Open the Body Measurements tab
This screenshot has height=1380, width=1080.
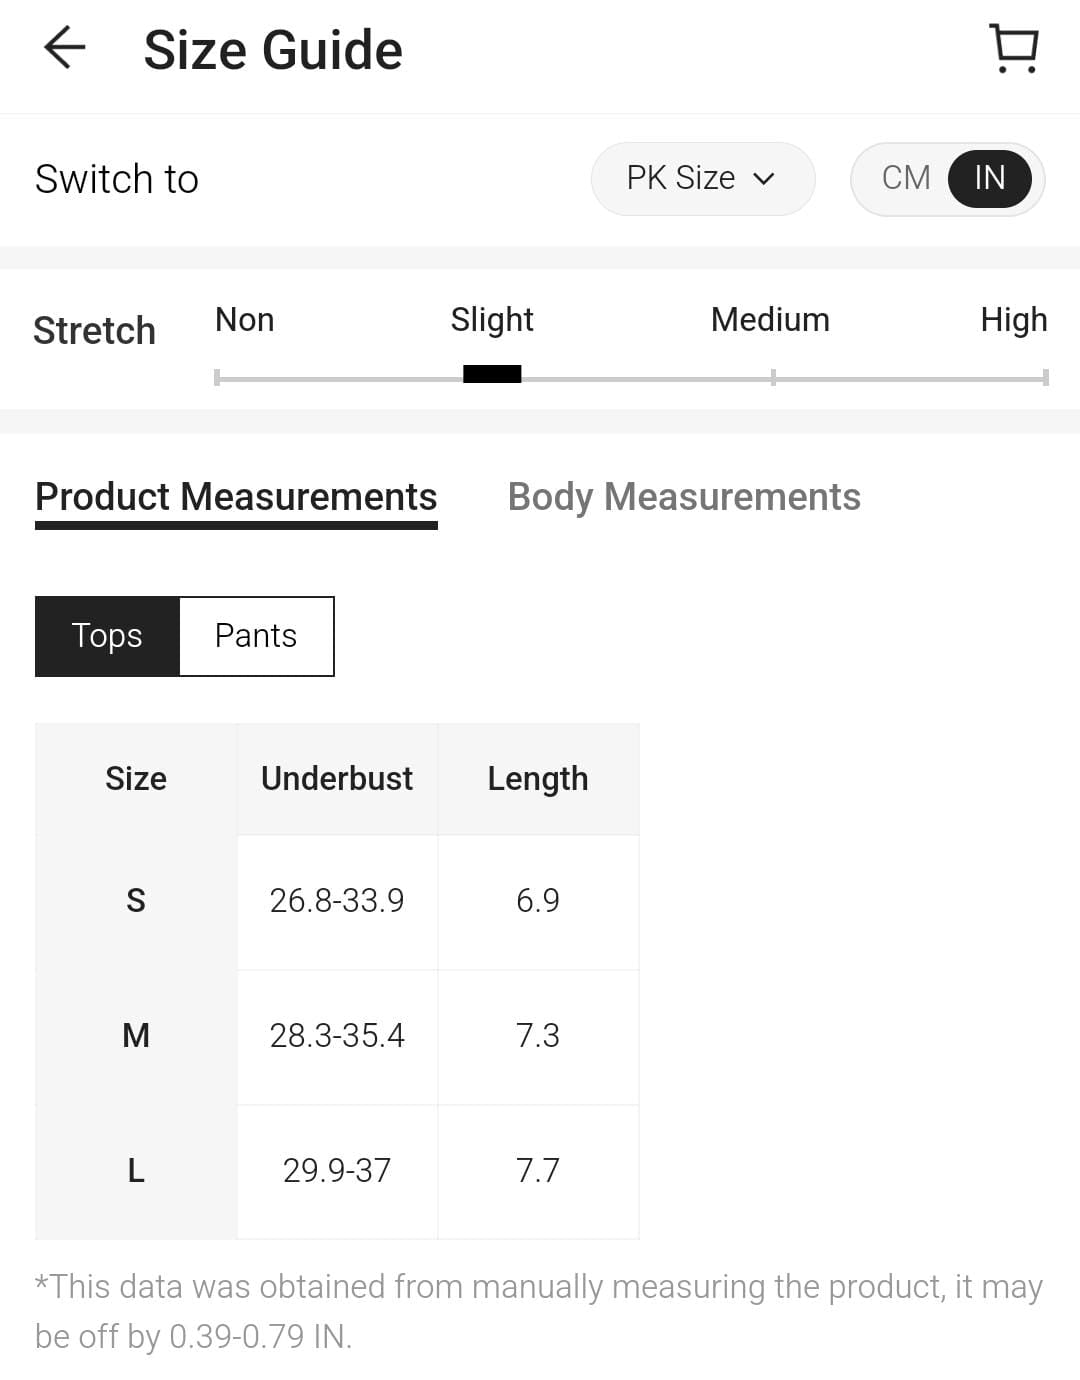point(684,497)
